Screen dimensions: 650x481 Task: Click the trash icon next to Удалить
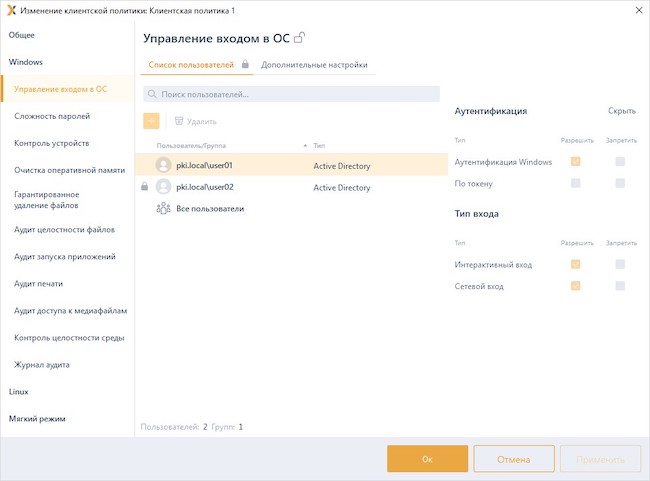[179, 121]
